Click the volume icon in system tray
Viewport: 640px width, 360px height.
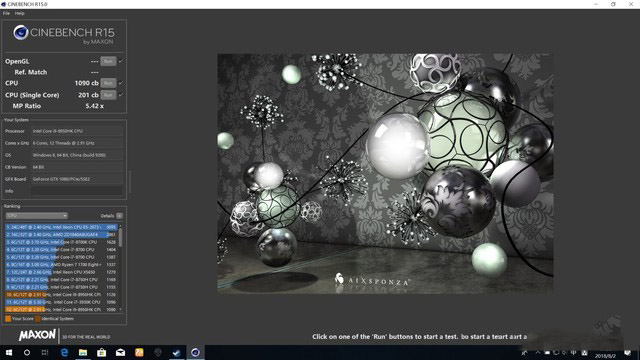[x=564, y=353]
